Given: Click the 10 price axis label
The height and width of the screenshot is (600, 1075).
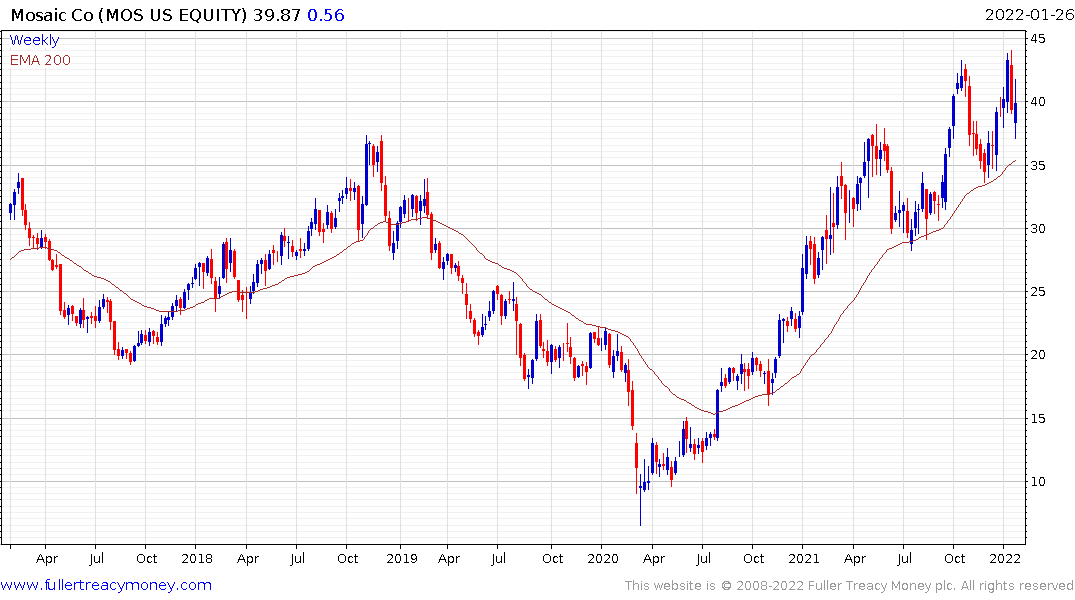Looking at the screenshot, I should pyautogui.click(x=1038, y=482).
